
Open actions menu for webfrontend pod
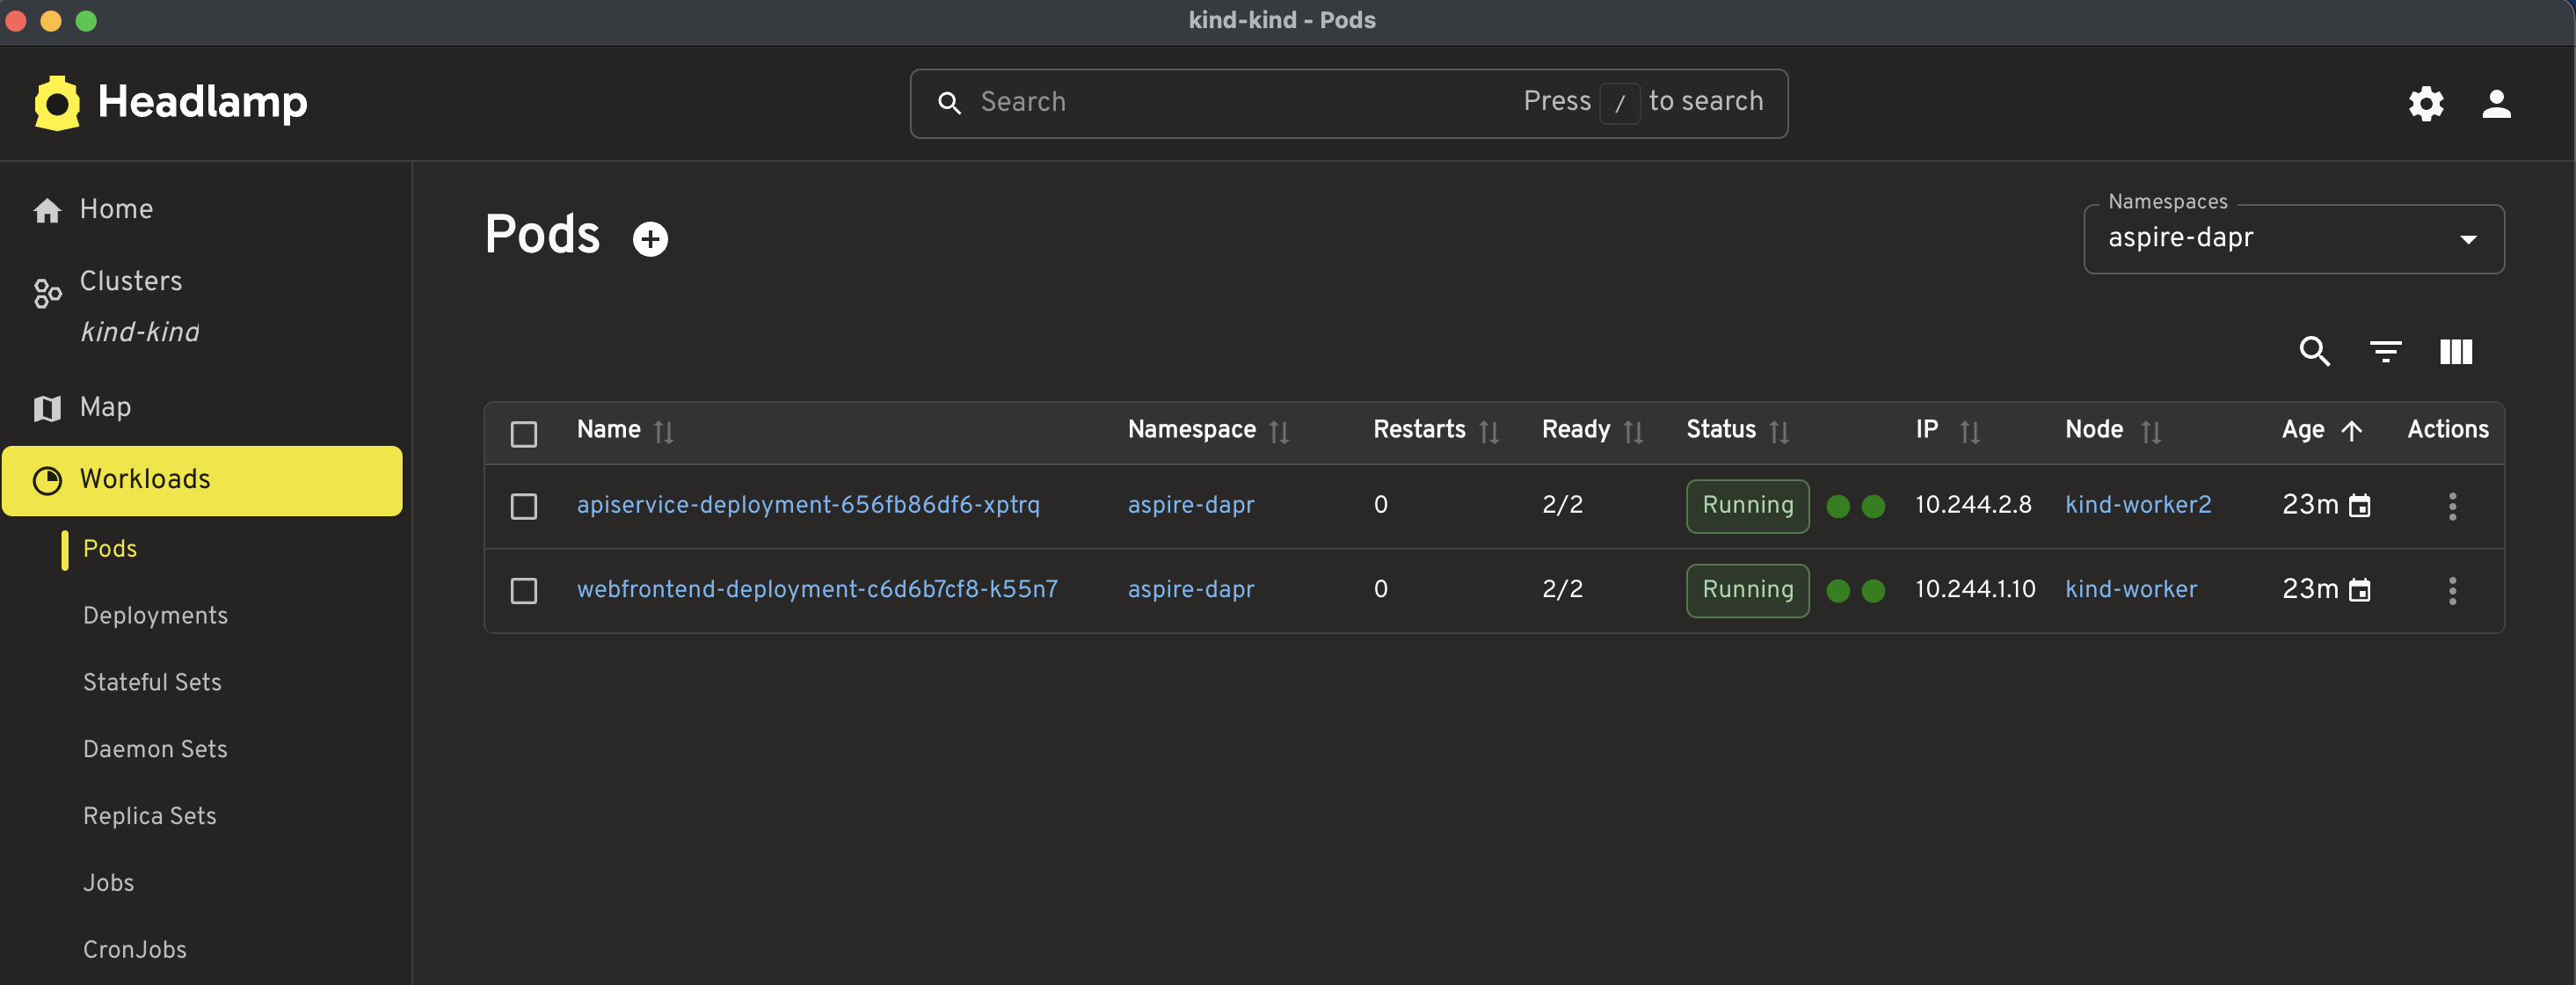(2451, 590)
